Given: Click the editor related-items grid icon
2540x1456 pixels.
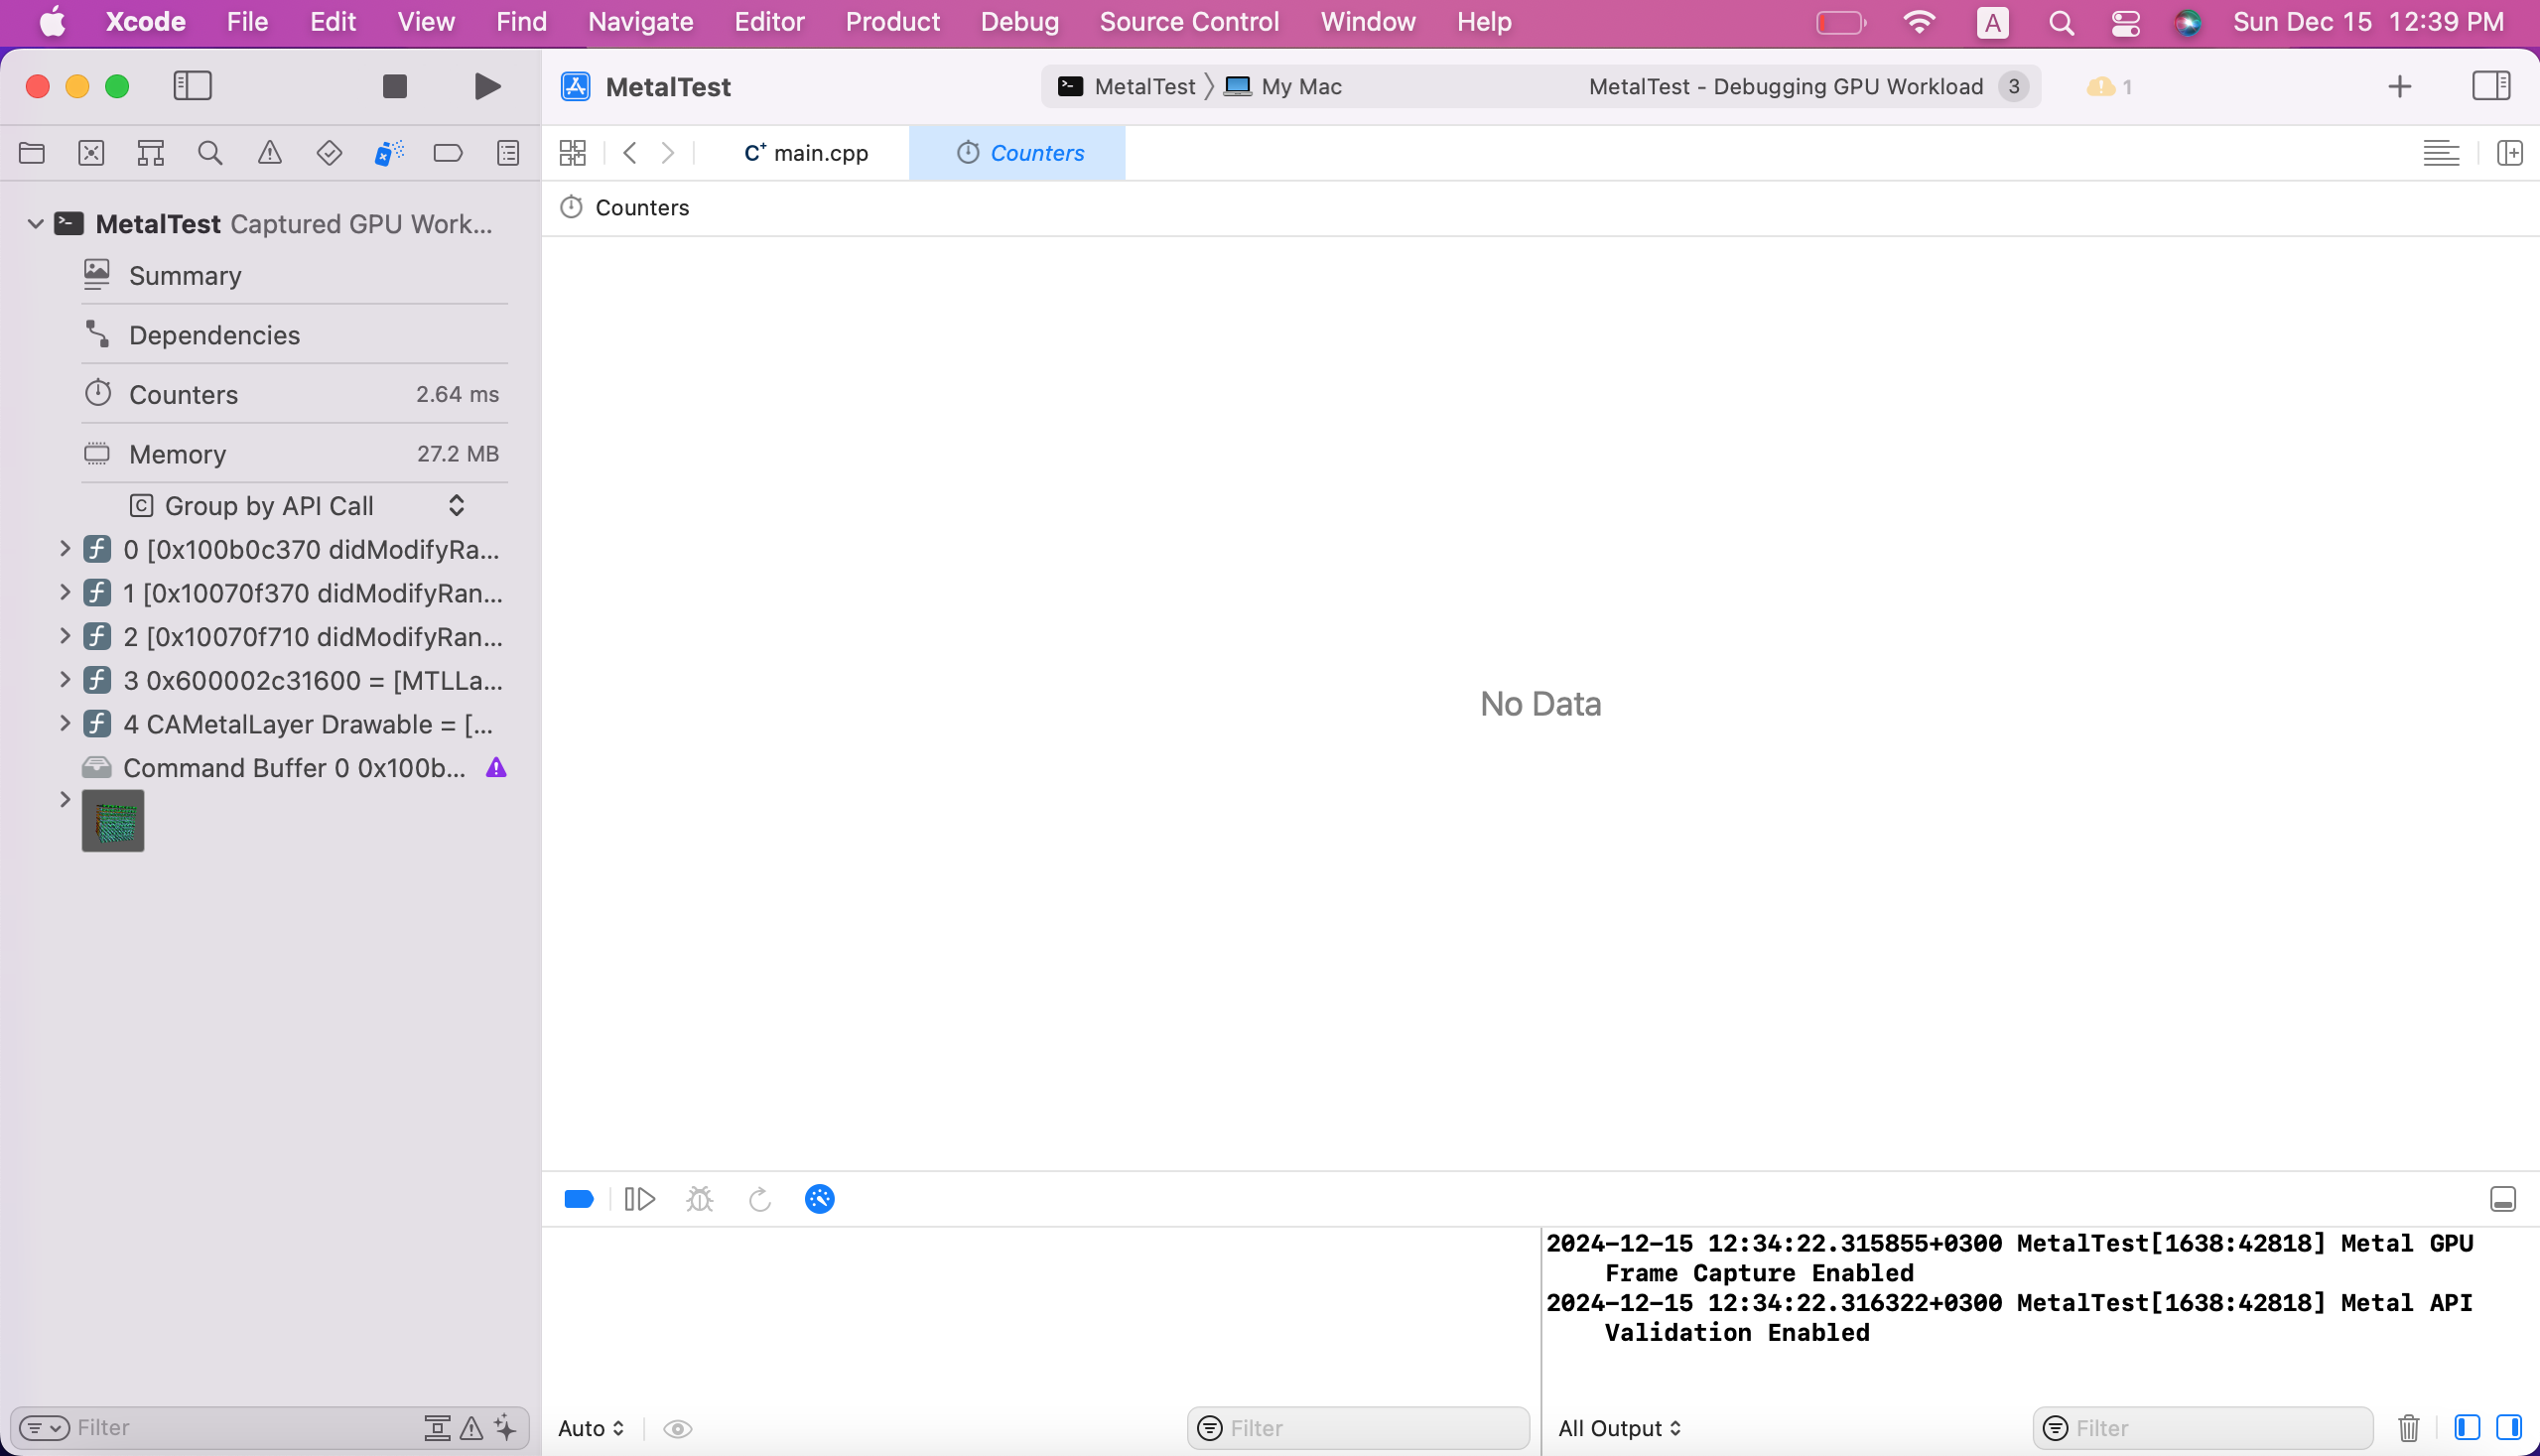Looking at the screenshot, I should coord(573,153).
